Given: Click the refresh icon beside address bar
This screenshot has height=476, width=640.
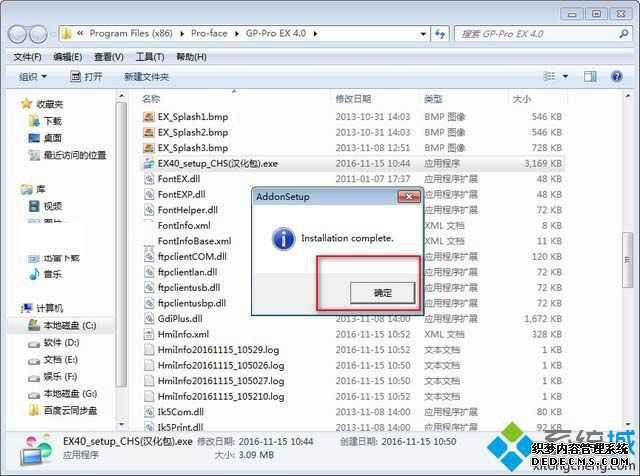Looking at the screenshot, I should click(440, 33).
